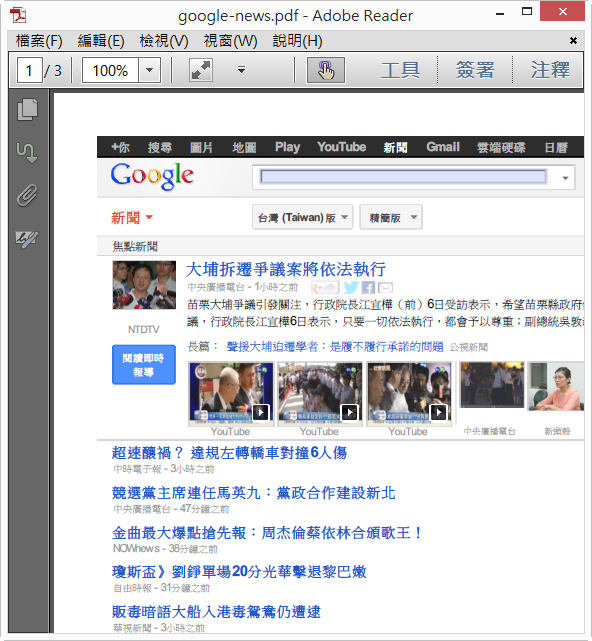Open the page thumbnails panel icon
The image size is (592, 641).
(x=27, y=110)
